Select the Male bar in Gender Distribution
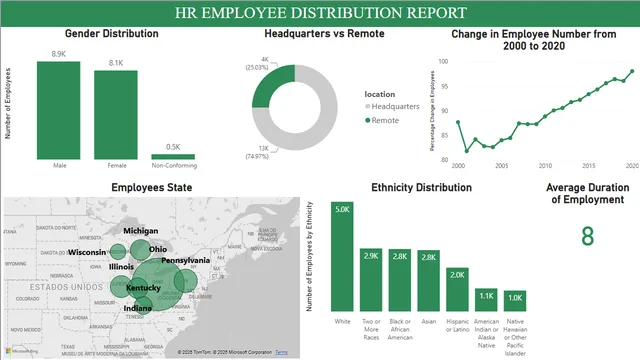The height and width of the screenshot is (360, 640). pos(58,110)
